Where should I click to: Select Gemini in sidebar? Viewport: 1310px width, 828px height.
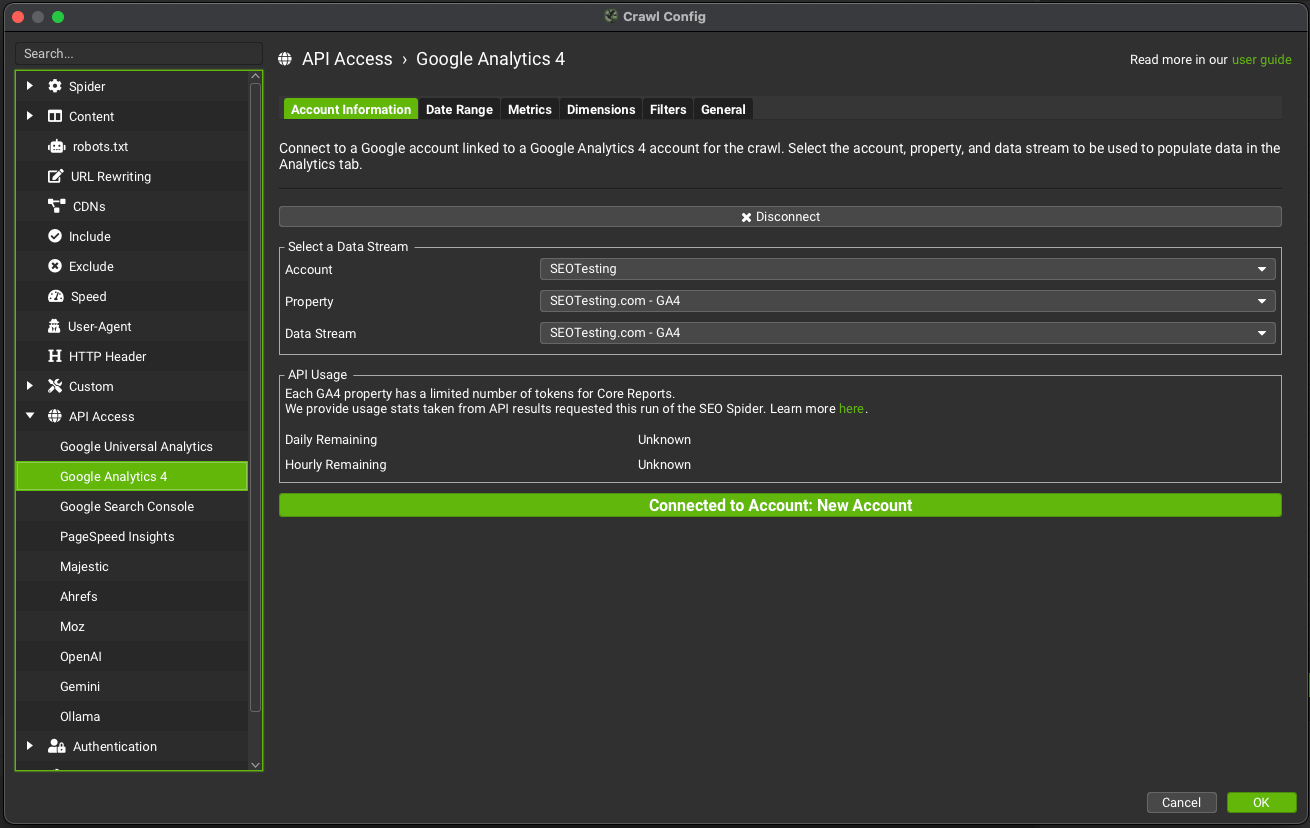coord(132,686)
